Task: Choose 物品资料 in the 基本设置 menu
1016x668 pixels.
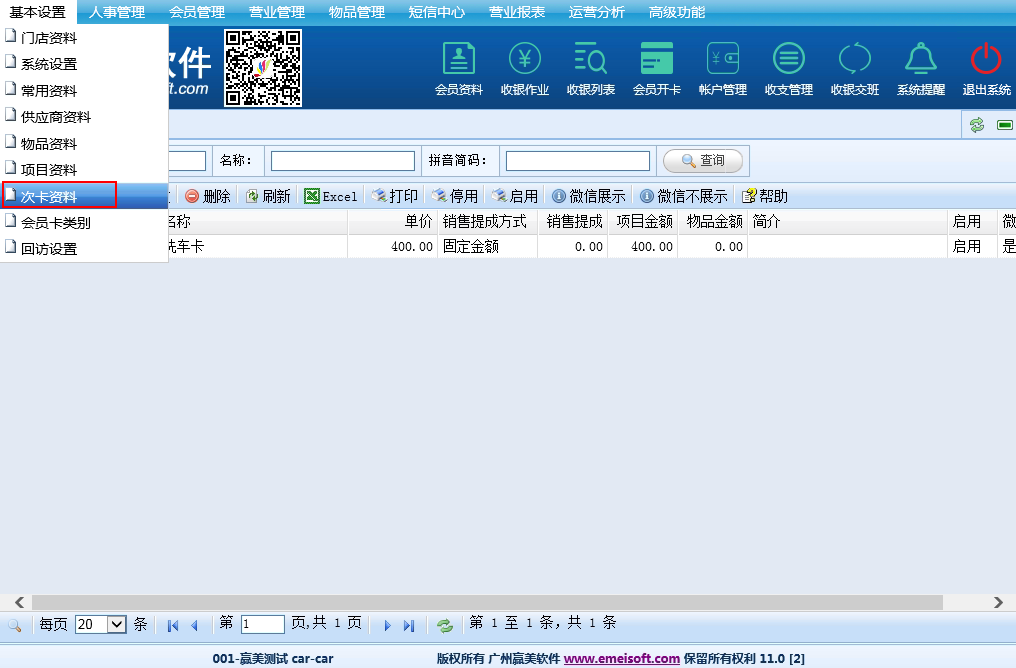Action: 48,144
